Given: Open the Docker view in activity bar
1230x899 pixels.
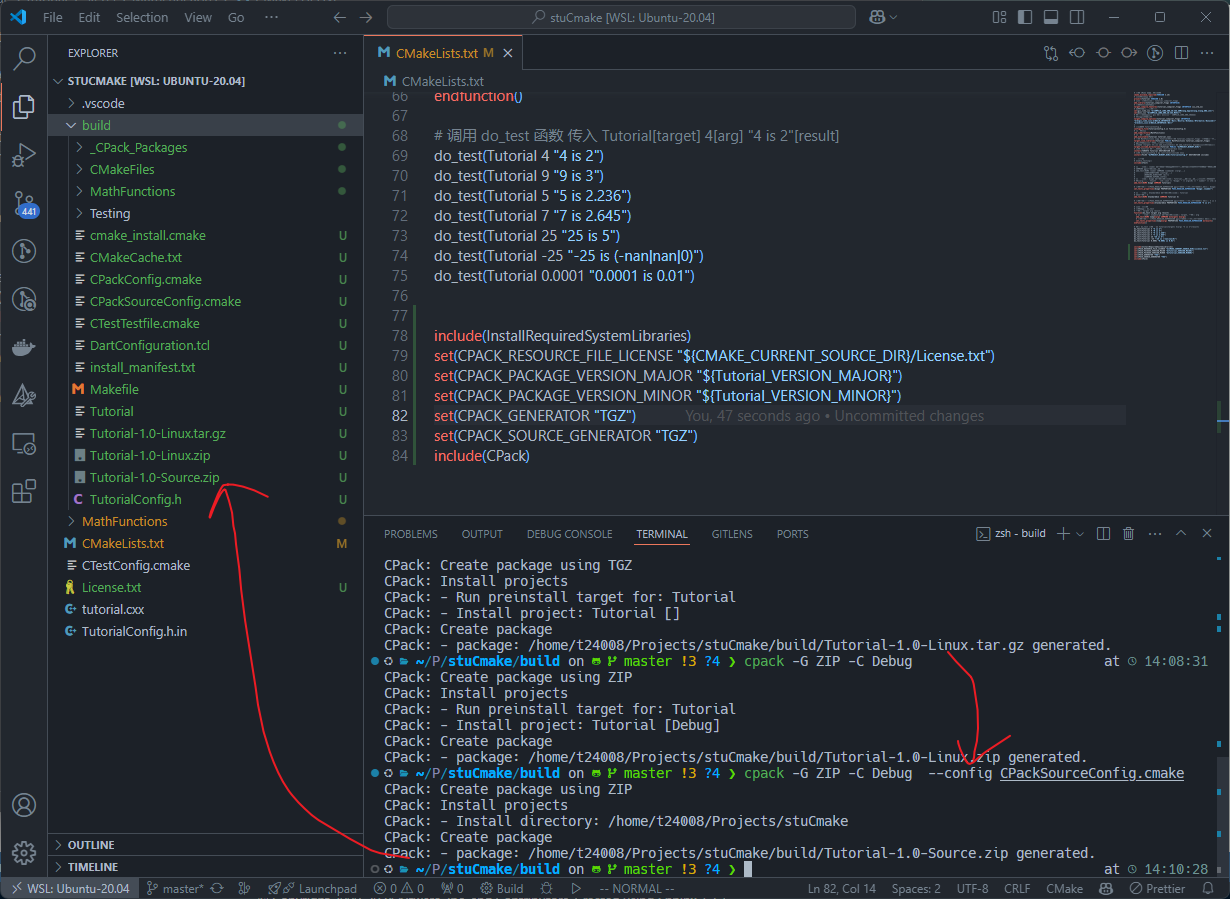Looking at the screenshot, I should point(23,347).
